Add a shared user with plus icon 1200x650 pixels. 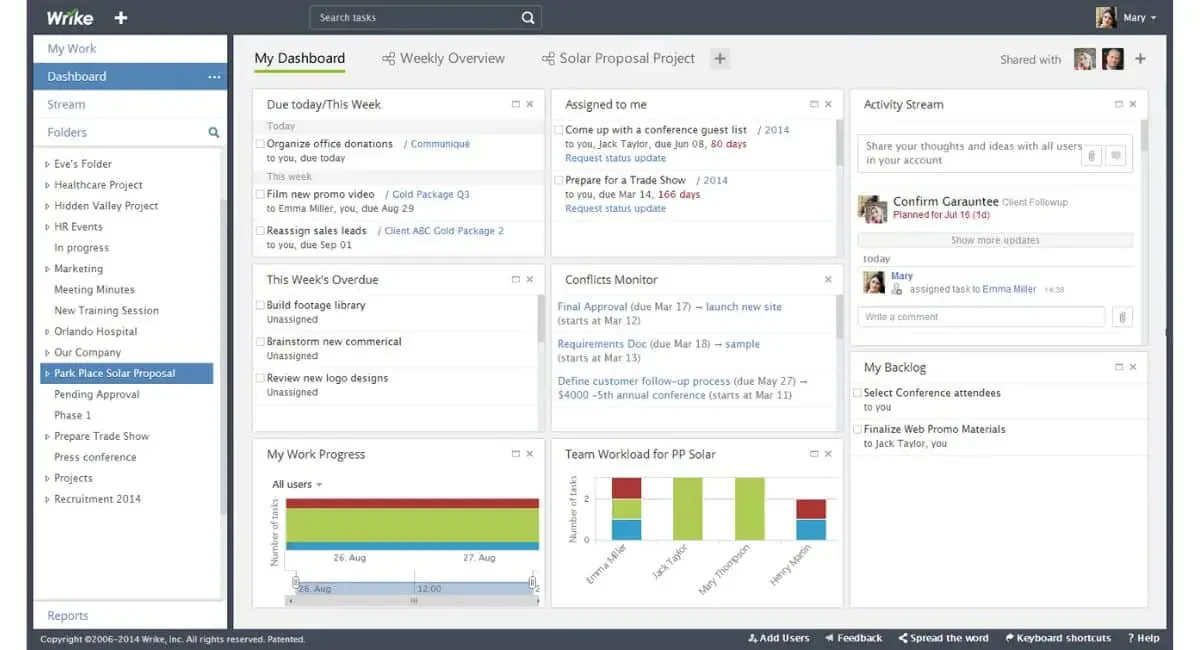[x=1140, y=59]
